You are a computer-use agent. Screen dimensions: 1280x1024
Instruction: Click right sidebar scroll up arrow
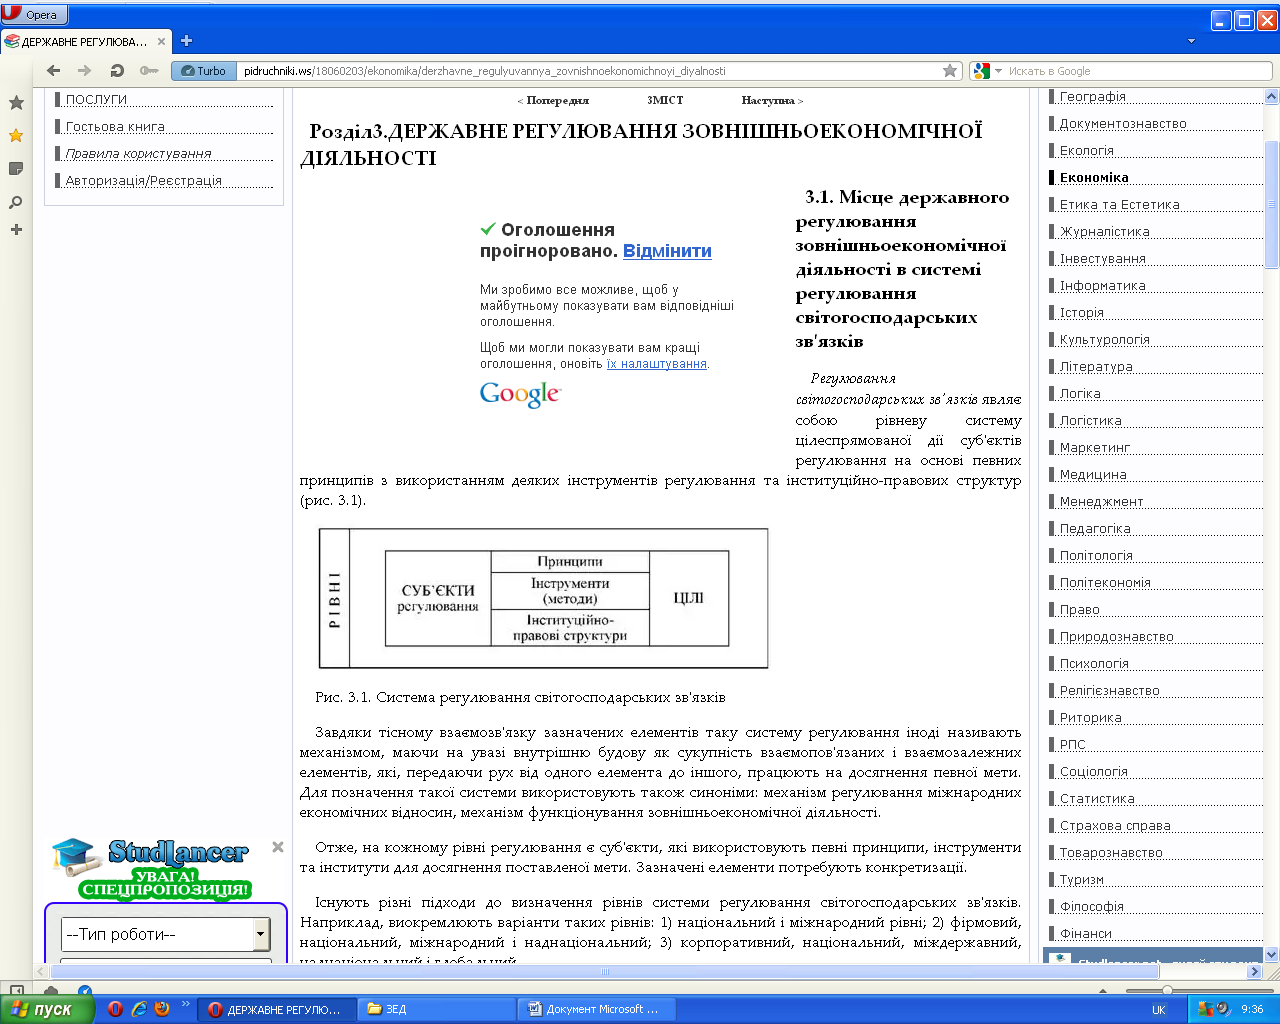1271,97
